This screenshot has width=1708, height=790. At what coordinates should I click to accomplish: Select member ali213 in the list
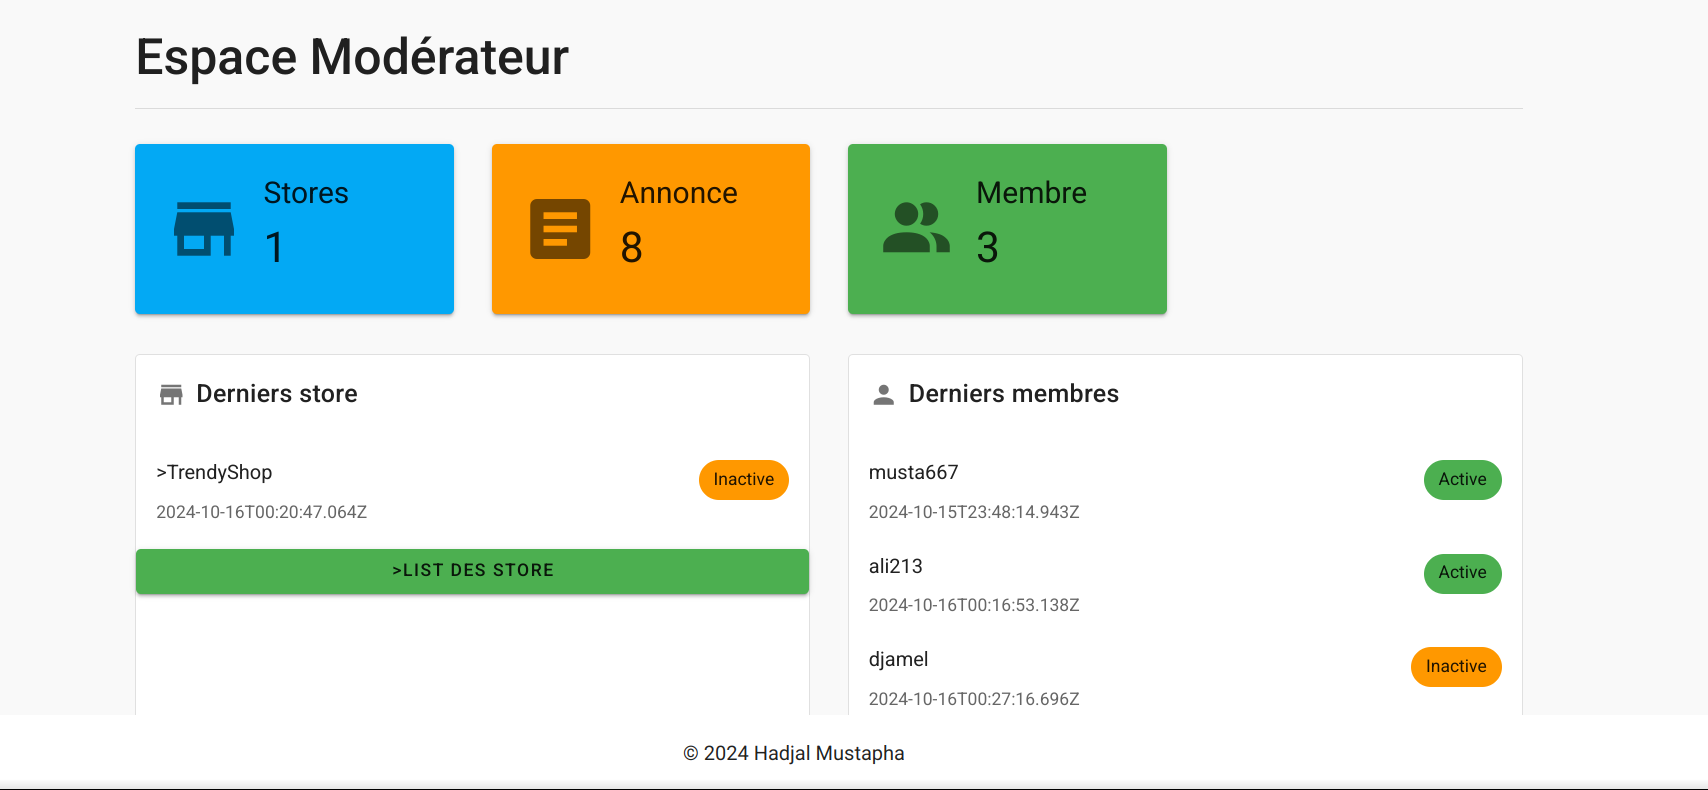point(895,566)
